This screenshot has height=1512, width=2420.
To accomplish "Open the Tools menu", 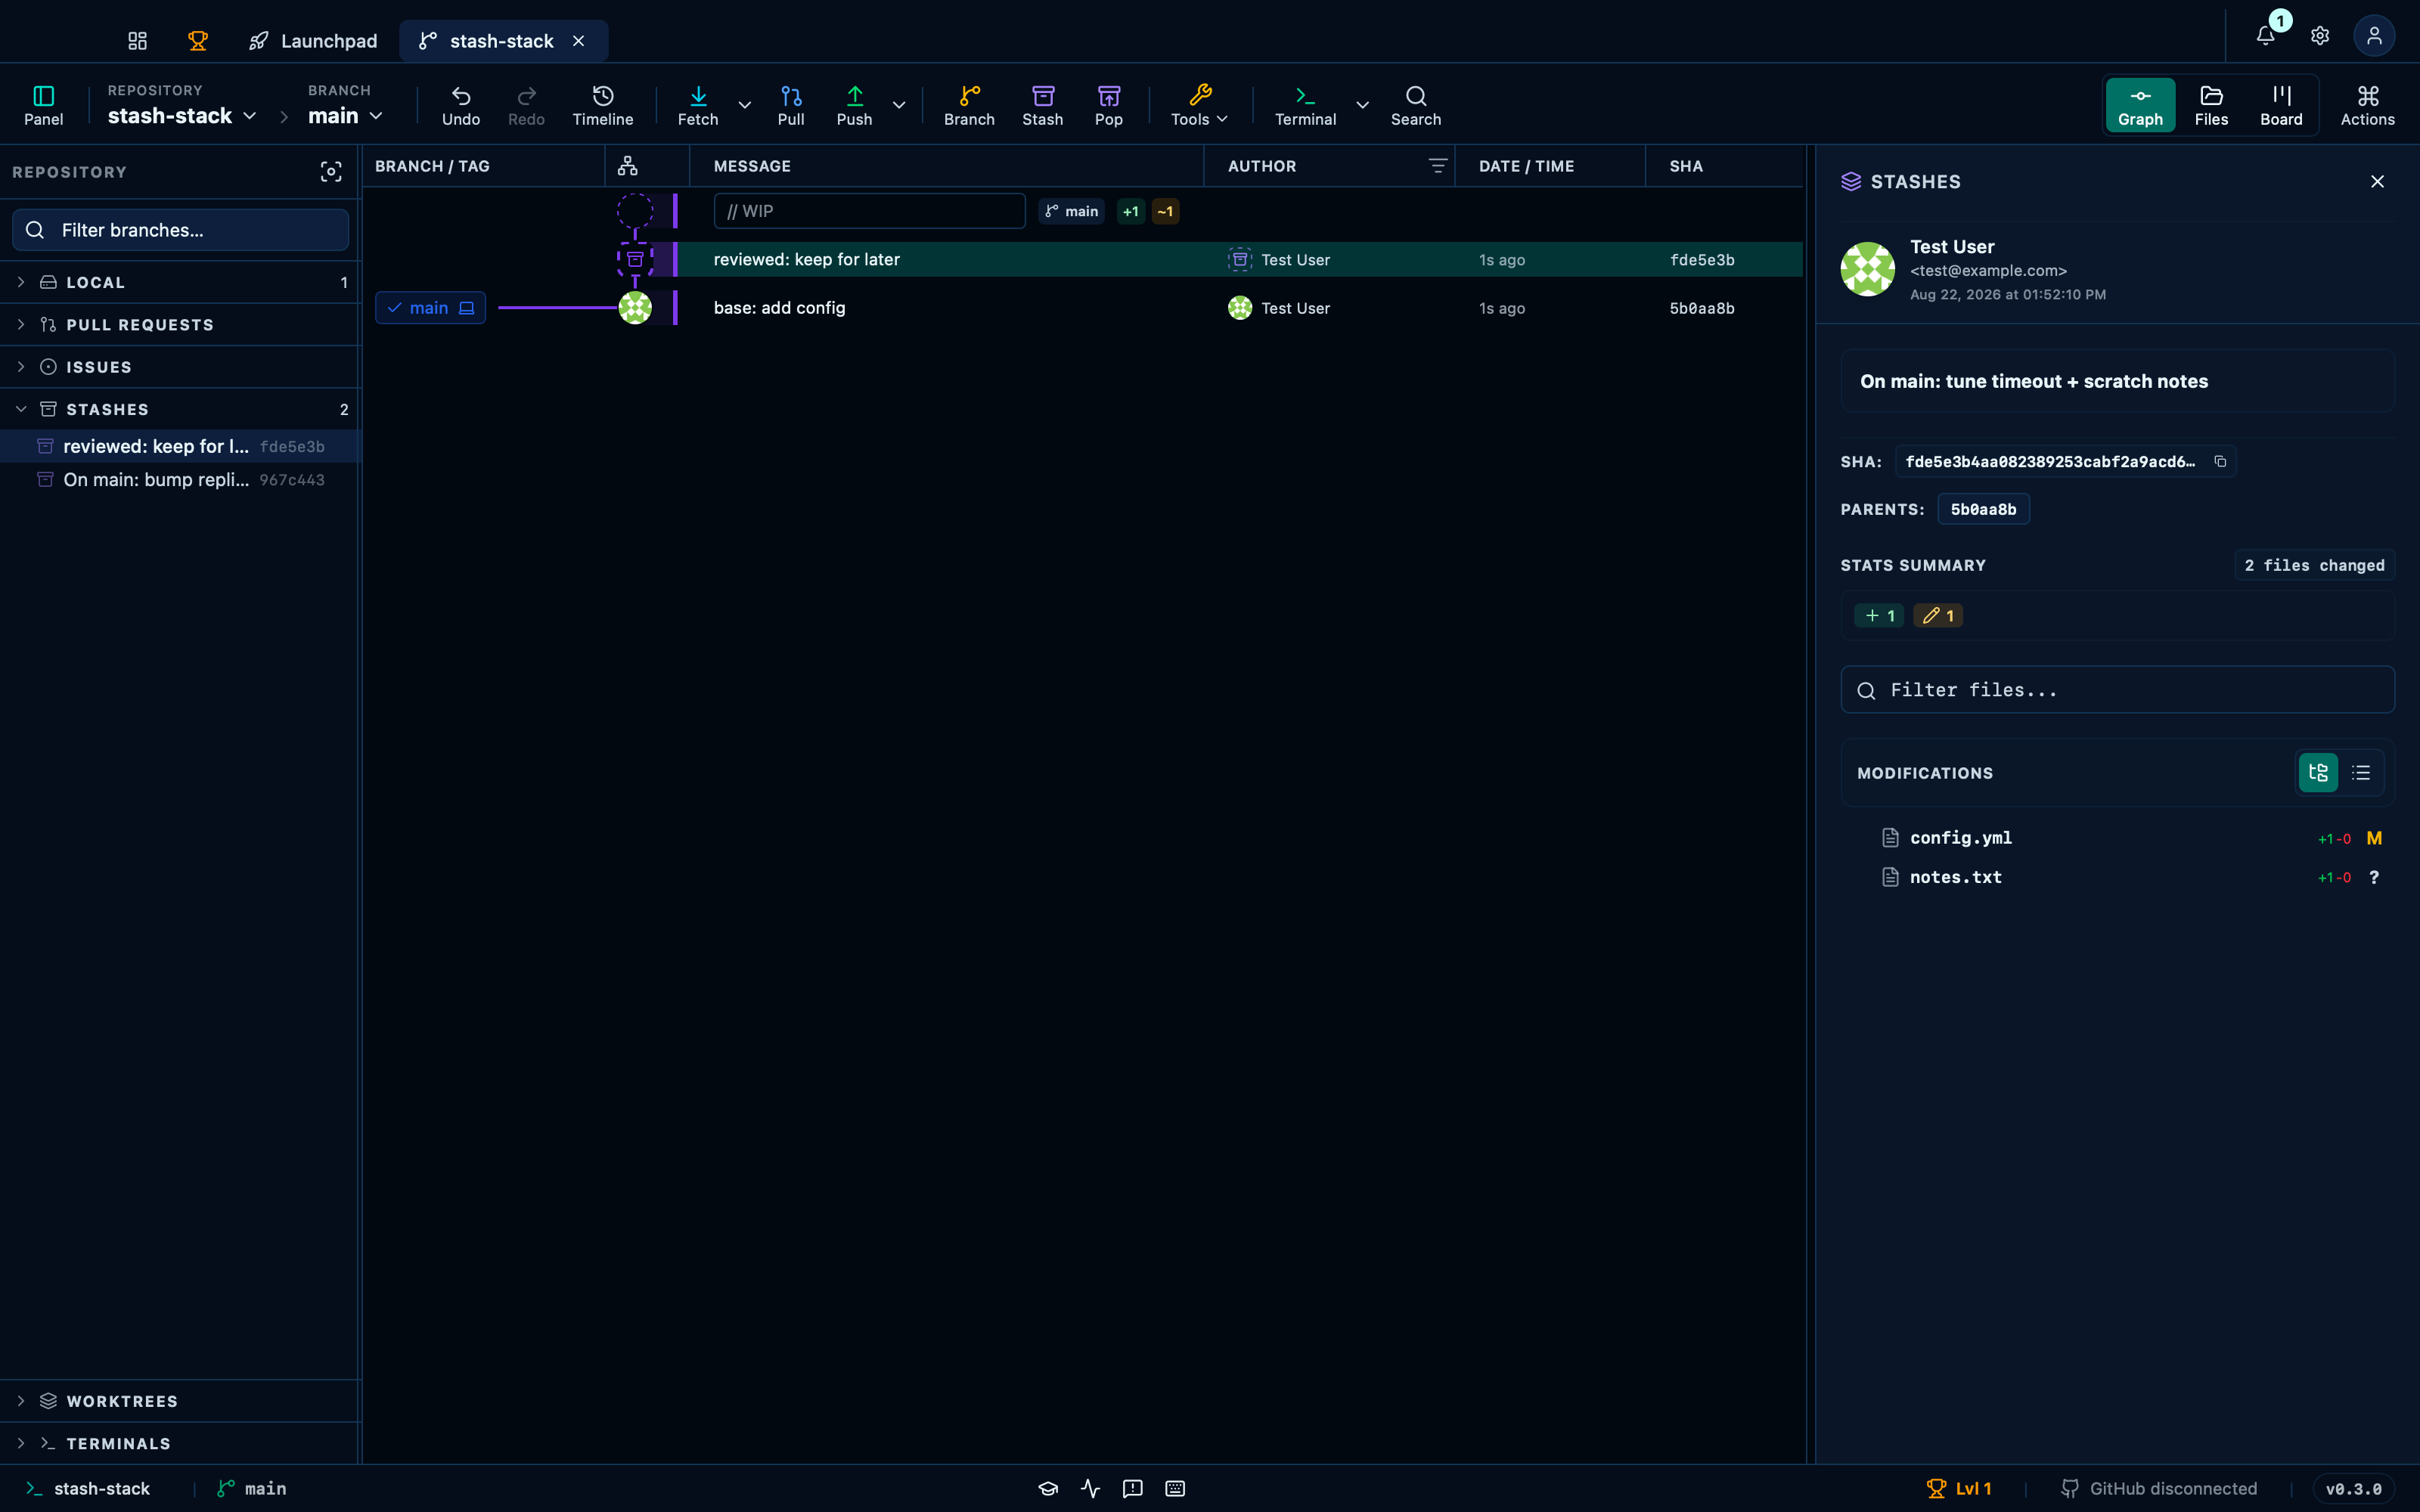I will tap(1199, 105).
